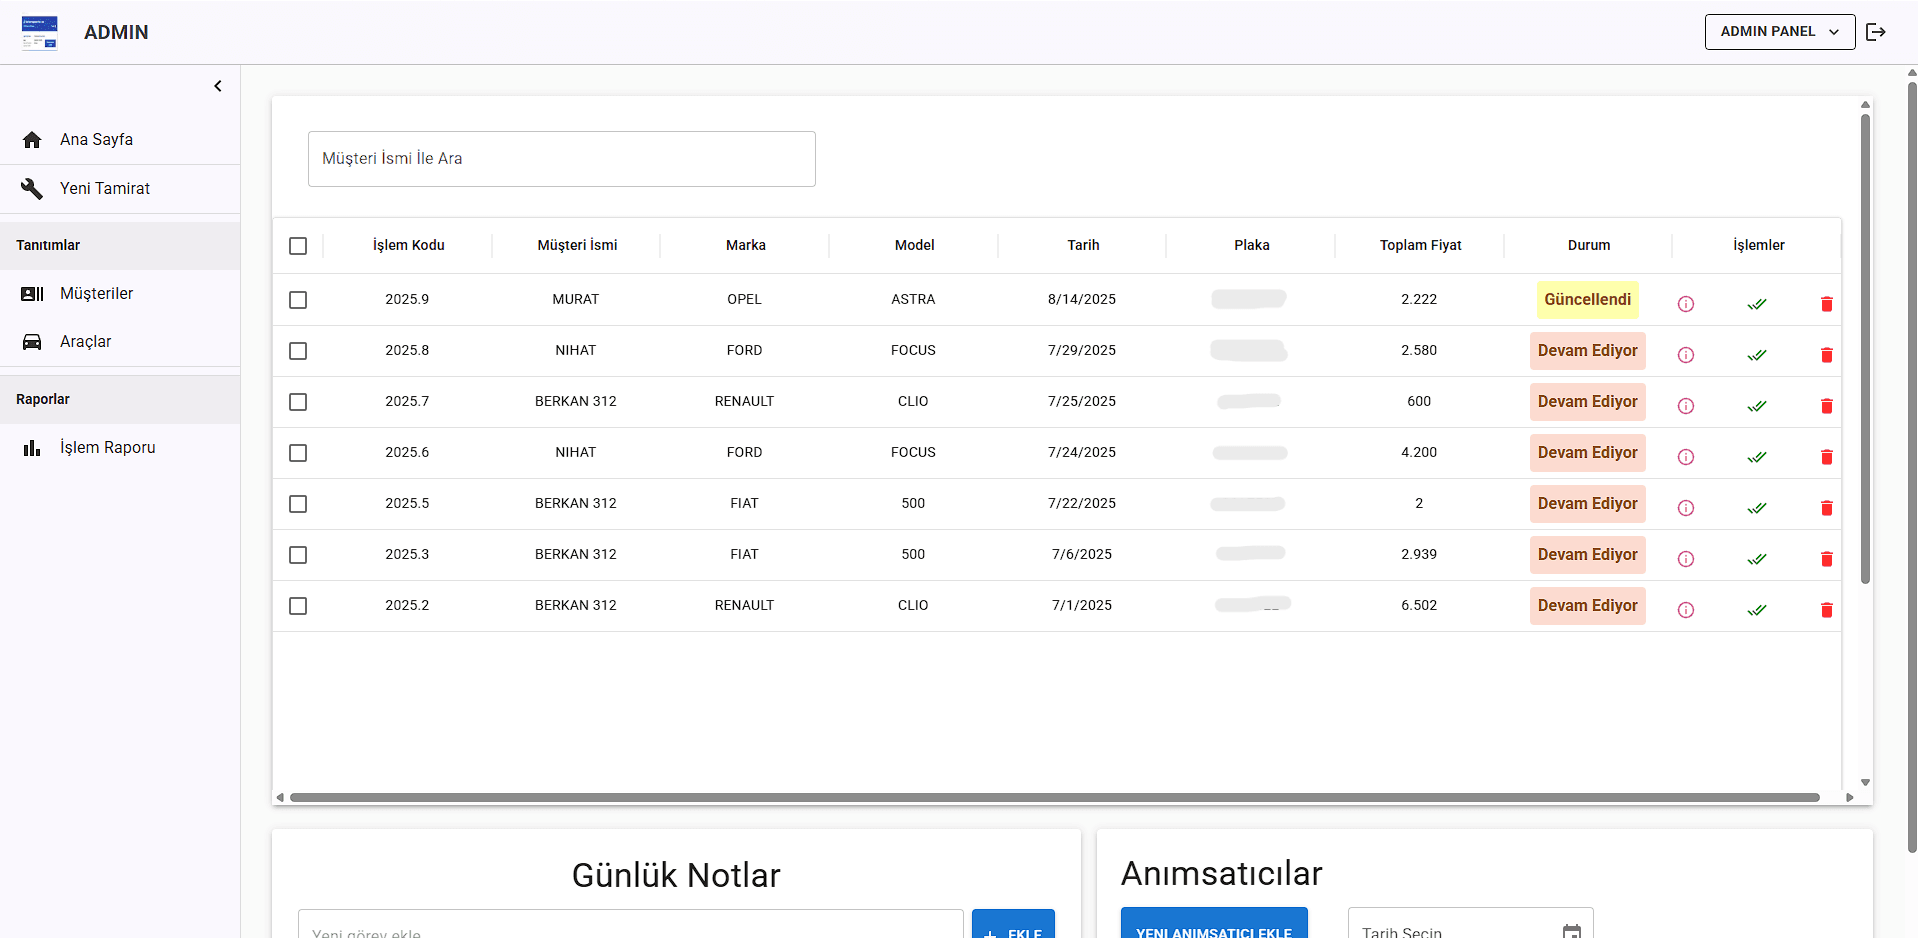Select Ana Sayfa from the sidebar menu
1918x938 pixels.
pos(97,139)
